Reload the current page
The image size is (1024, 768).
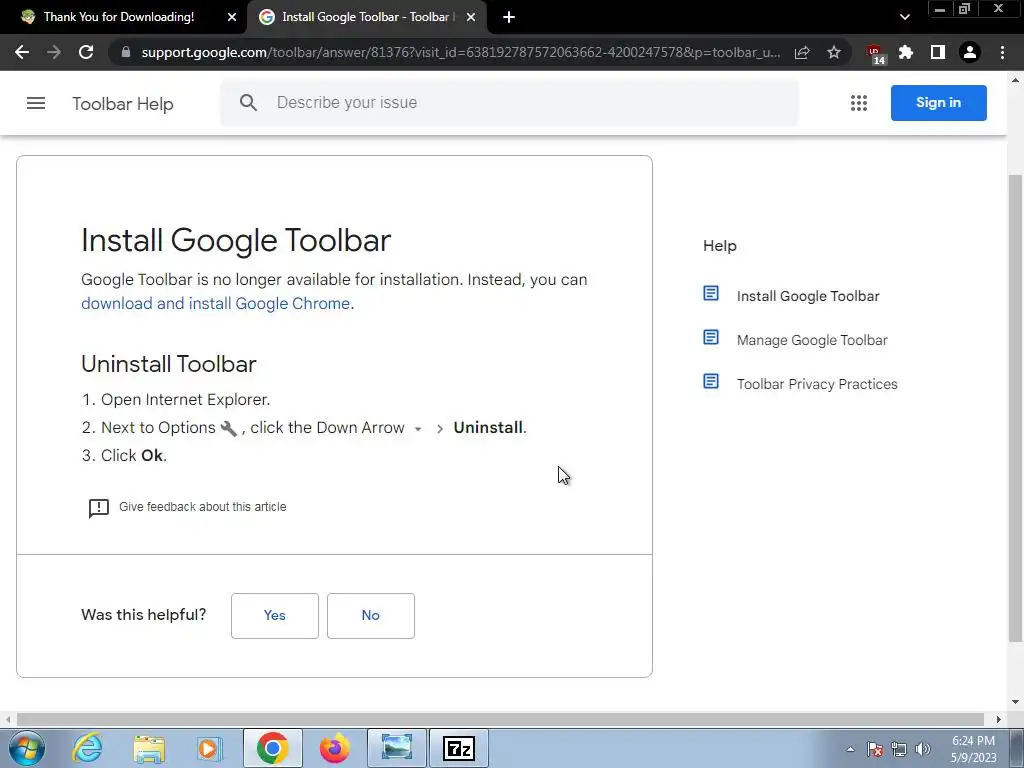[x=86, y=52]
